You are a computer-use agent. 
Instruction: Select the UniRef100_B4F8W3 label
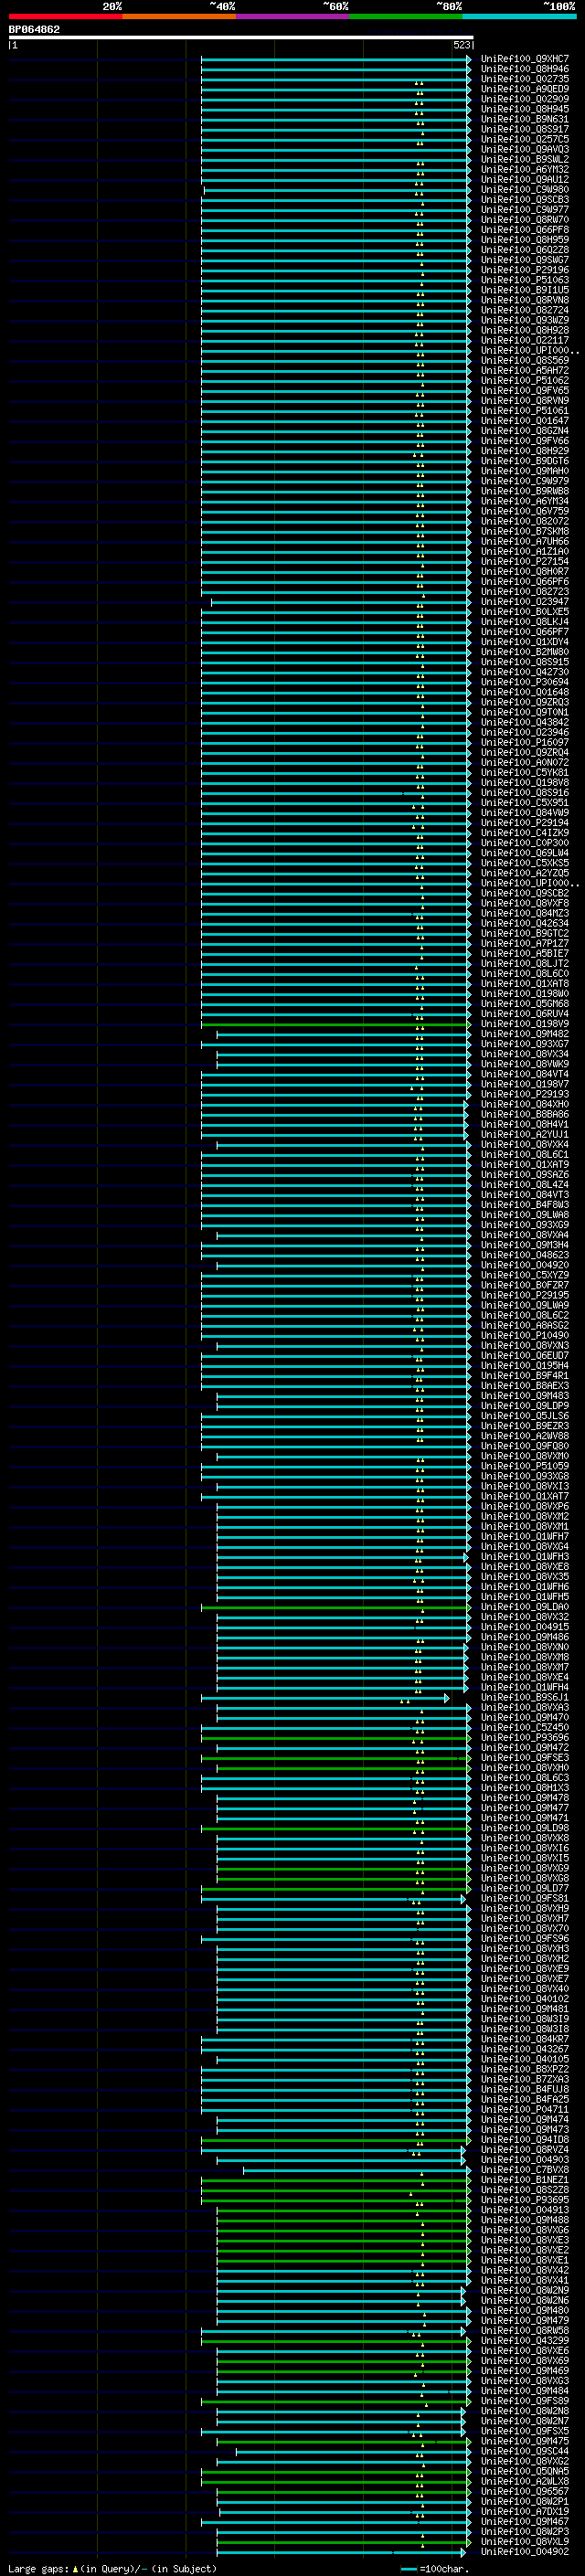click(524, 1205)
